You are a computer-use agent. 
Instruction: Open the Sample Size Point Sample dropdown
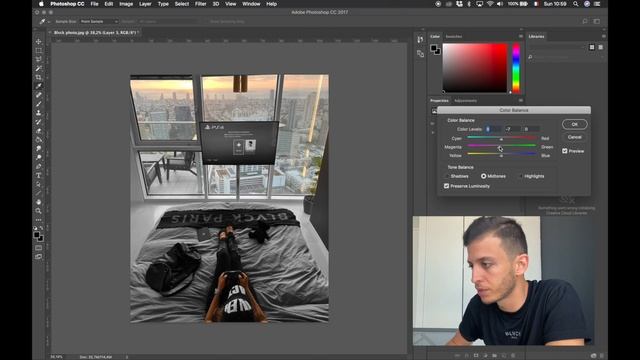pyautogui.click(x=99, y=21)
